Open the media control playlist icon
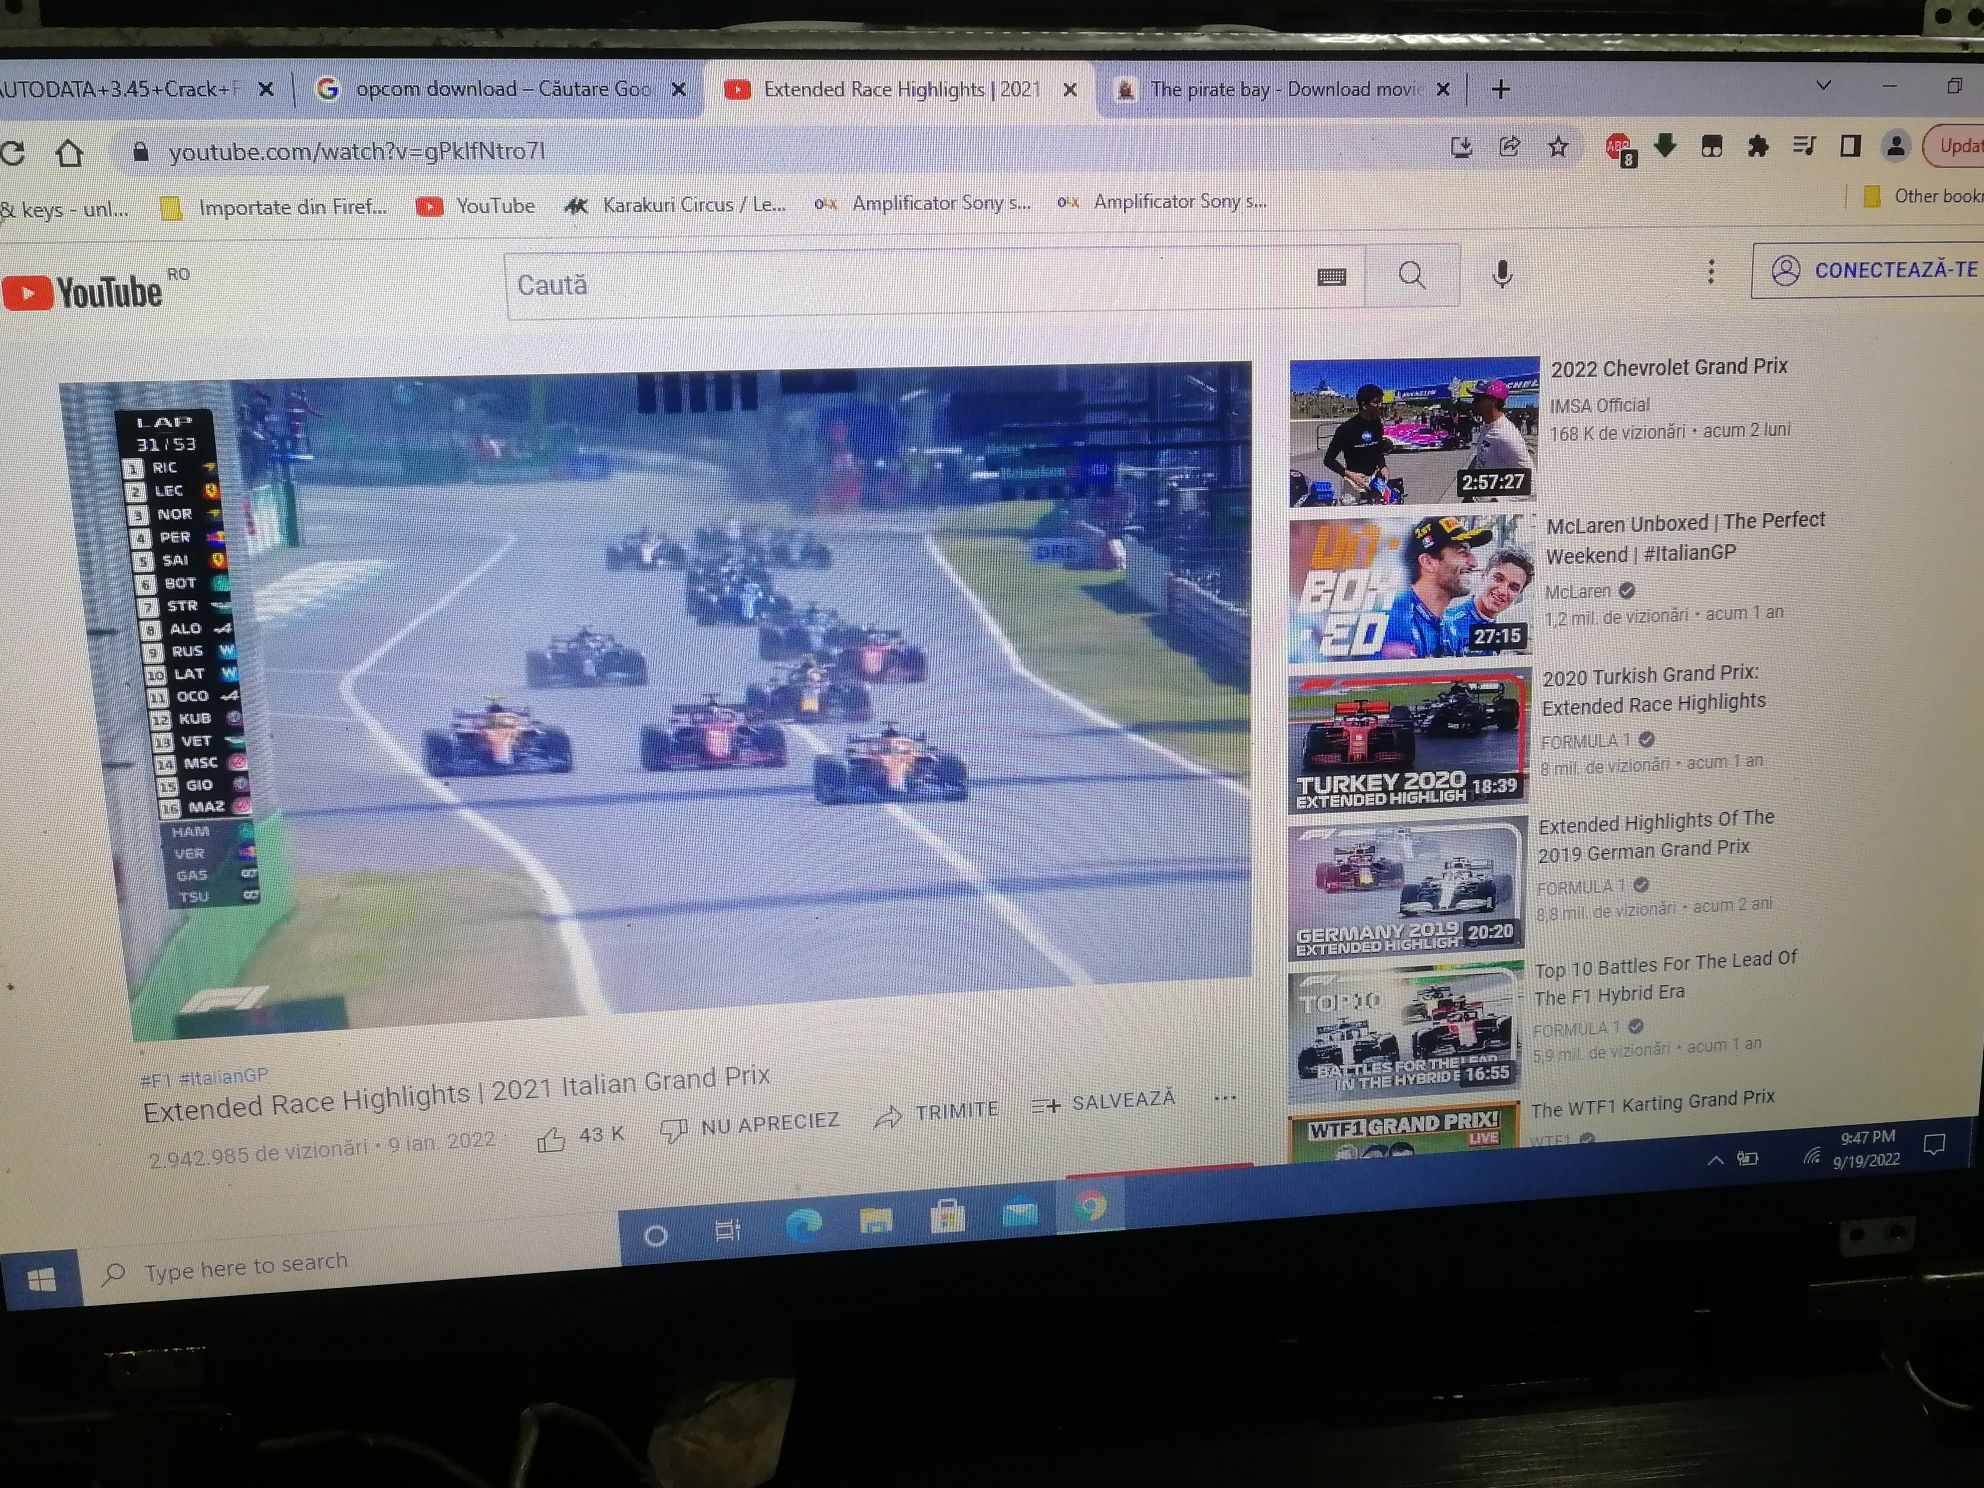 (1803, 146)
